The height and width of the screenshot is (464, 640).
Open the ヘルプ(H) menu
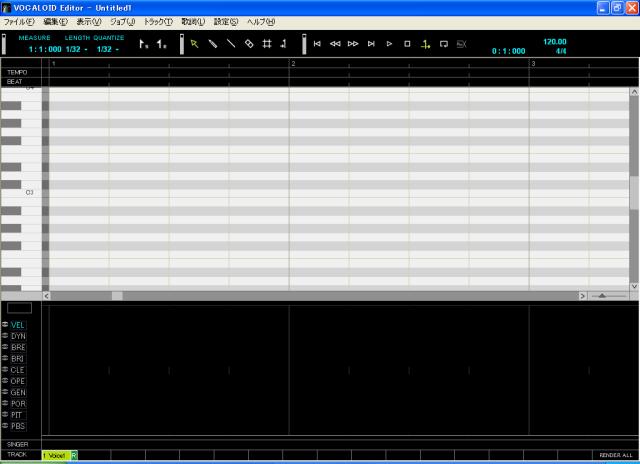(x=261, y=22)
